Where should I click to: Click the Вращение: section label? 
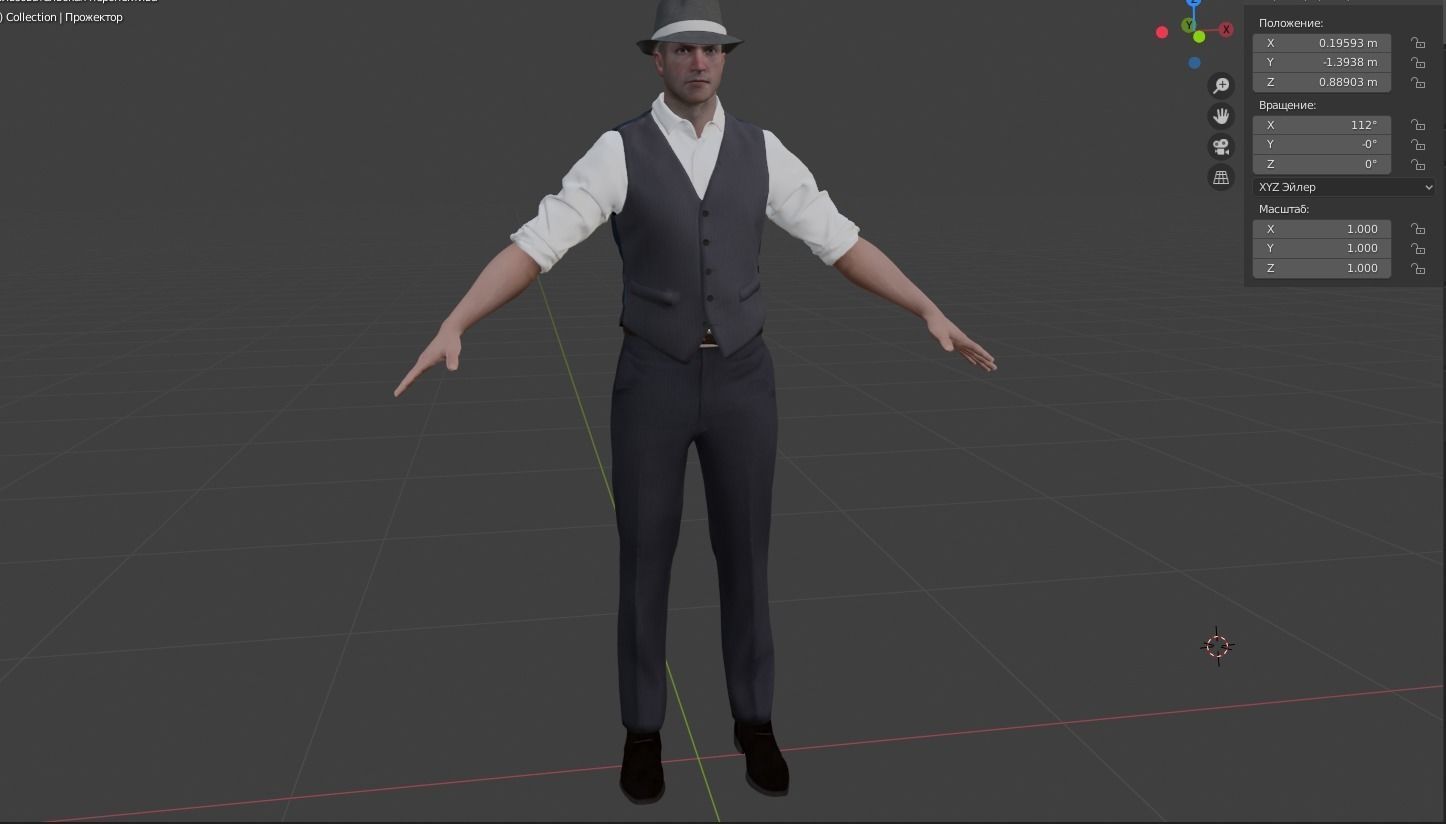(1287, 105)
